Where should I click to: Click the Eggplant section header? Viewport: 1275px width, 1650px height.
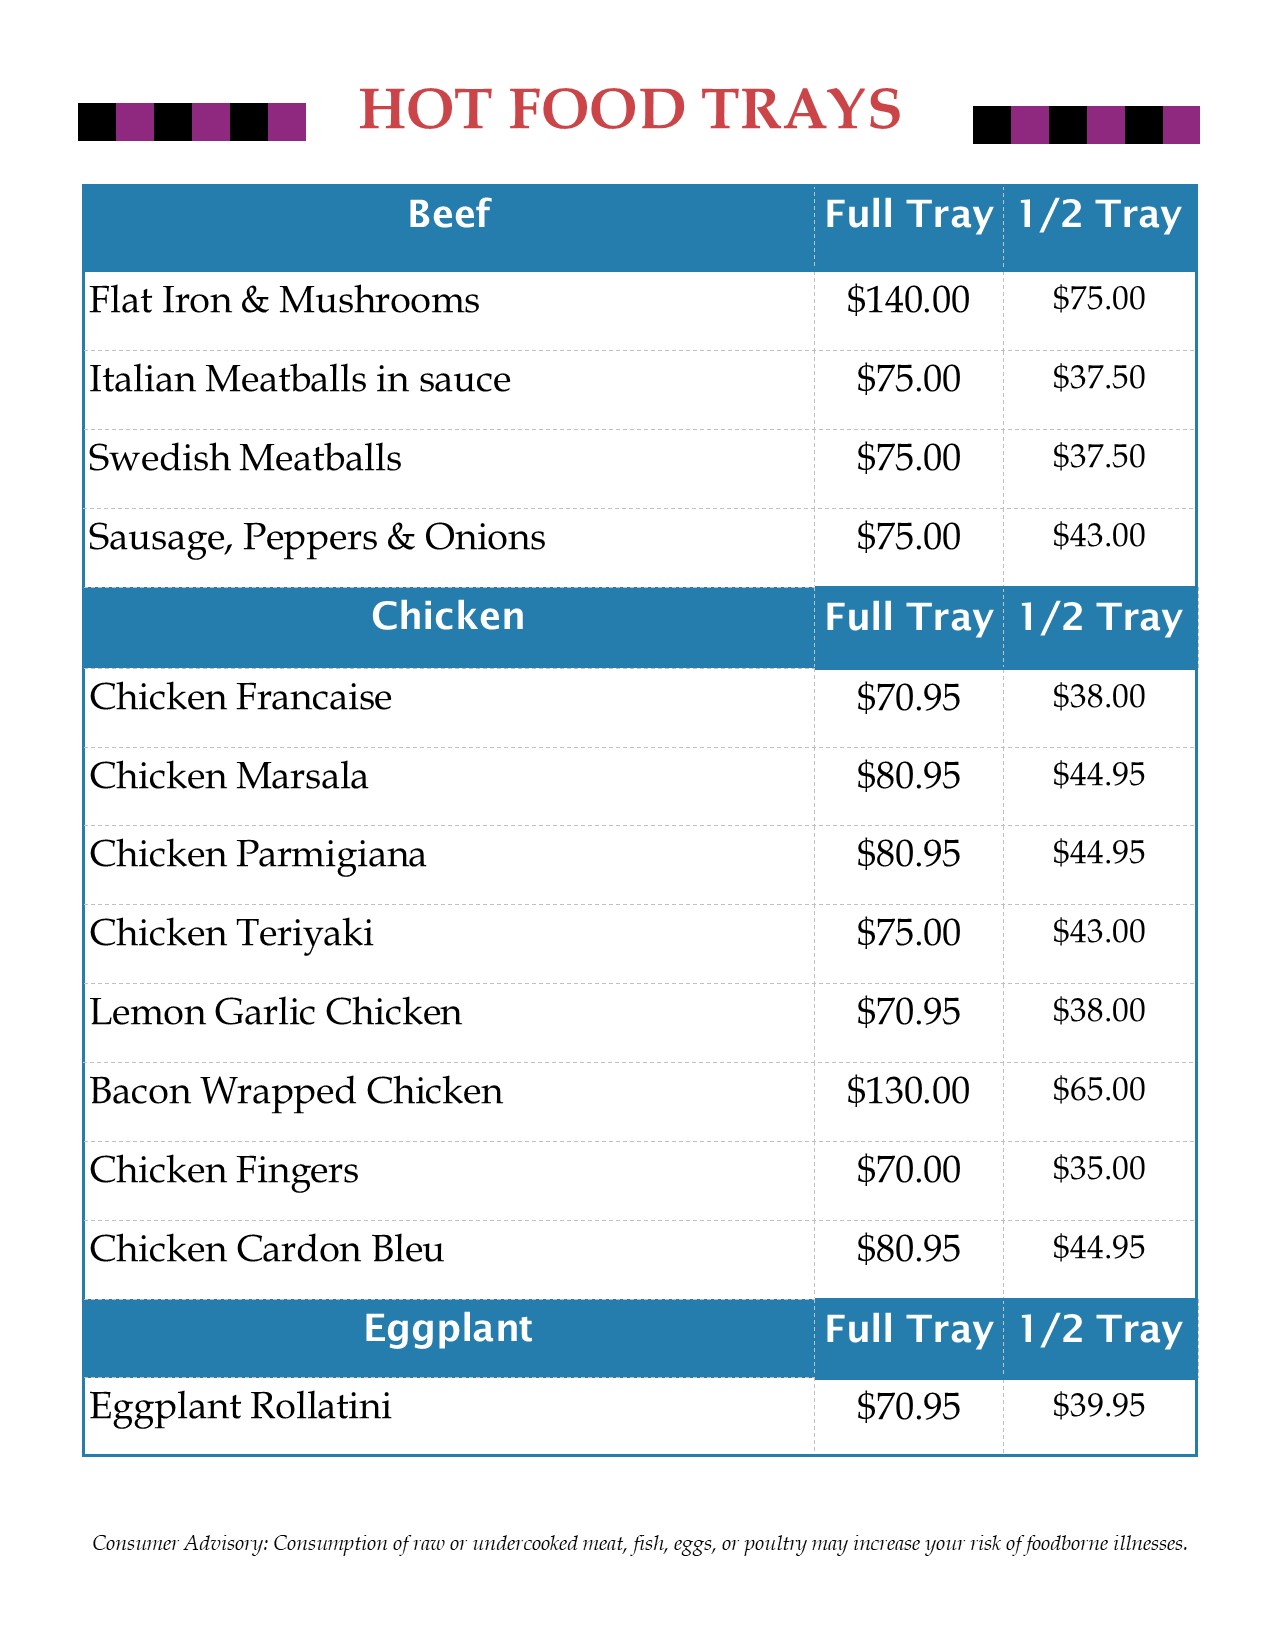(x=448, y=1328)
